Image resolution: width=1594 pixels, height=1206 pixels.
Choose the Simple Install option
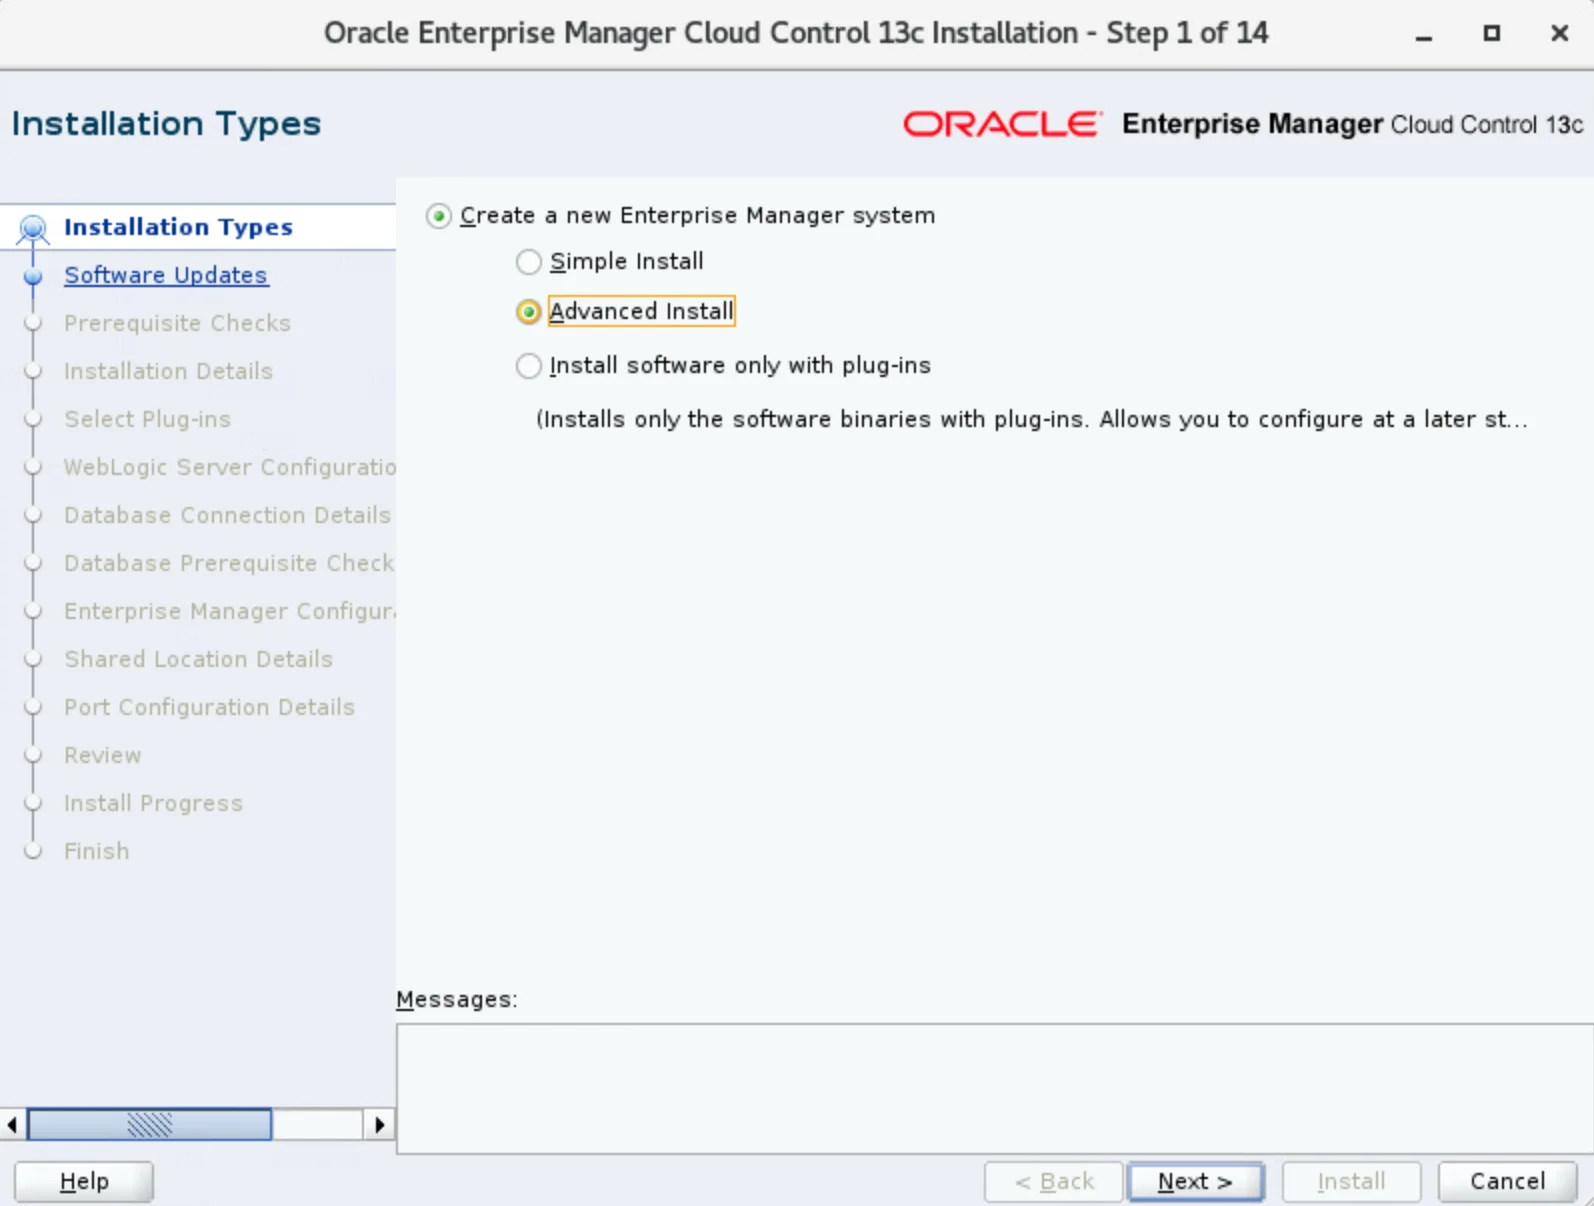coord(529,262)
